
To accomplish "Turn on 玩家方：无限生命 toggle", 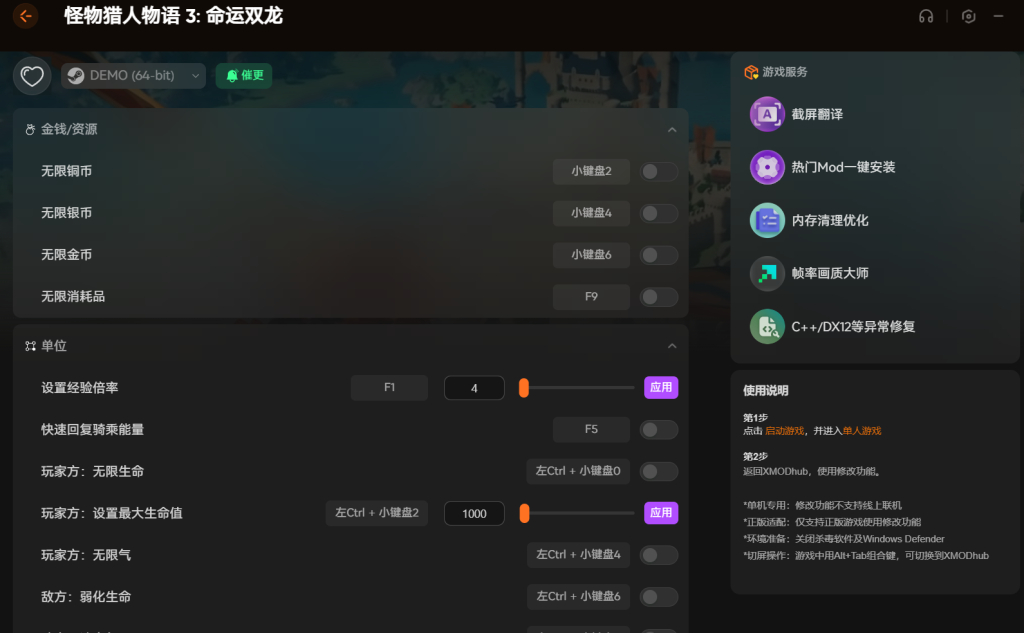I will pos(659,471).
